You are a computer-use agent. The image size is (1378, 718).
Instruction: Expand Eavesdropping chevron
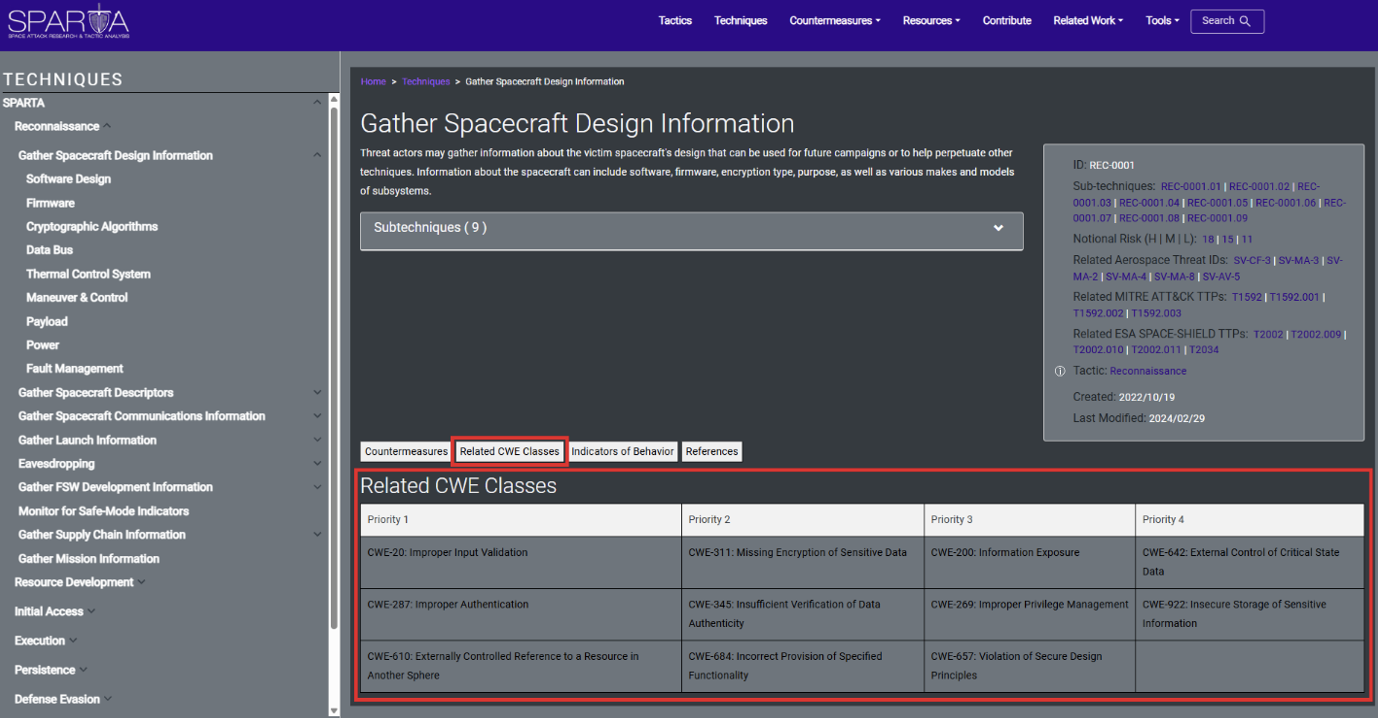click(317, 464)
